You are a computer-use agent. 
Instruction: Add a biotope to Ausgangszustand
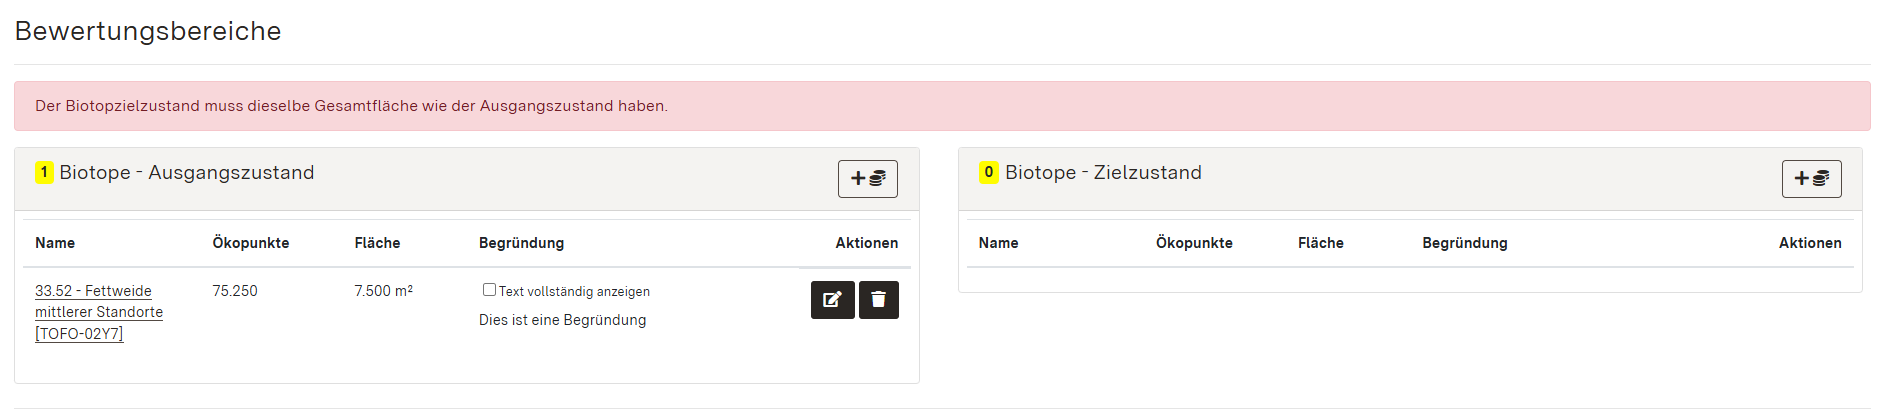coord(867,179)
